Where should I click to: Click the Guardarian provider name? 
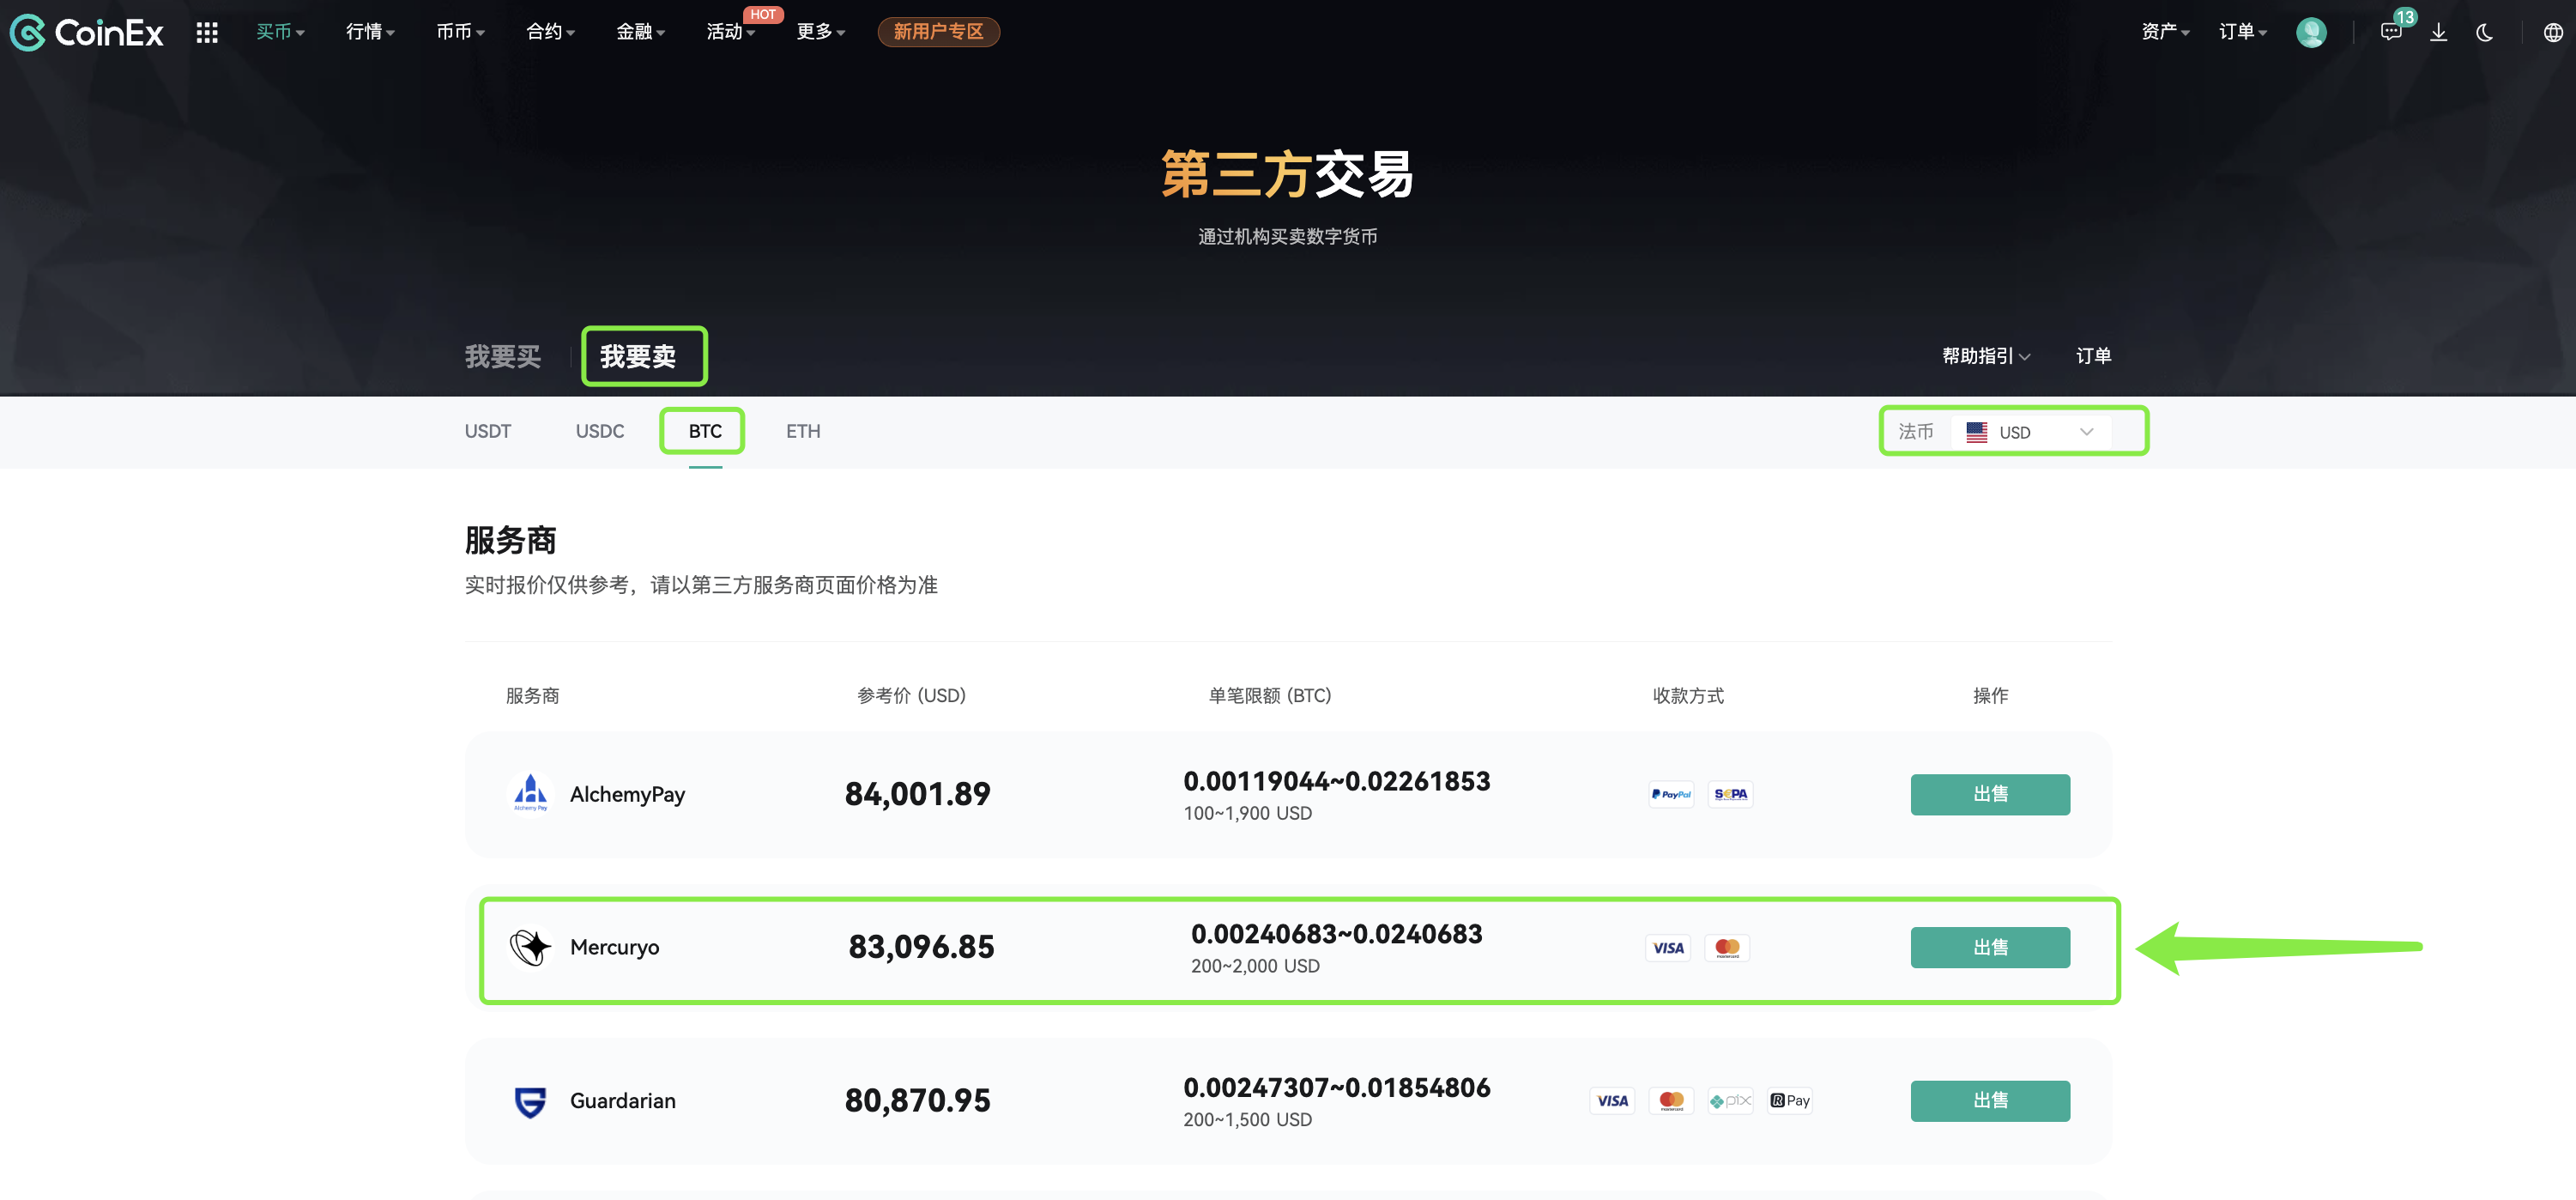(x=622, y=1101)
